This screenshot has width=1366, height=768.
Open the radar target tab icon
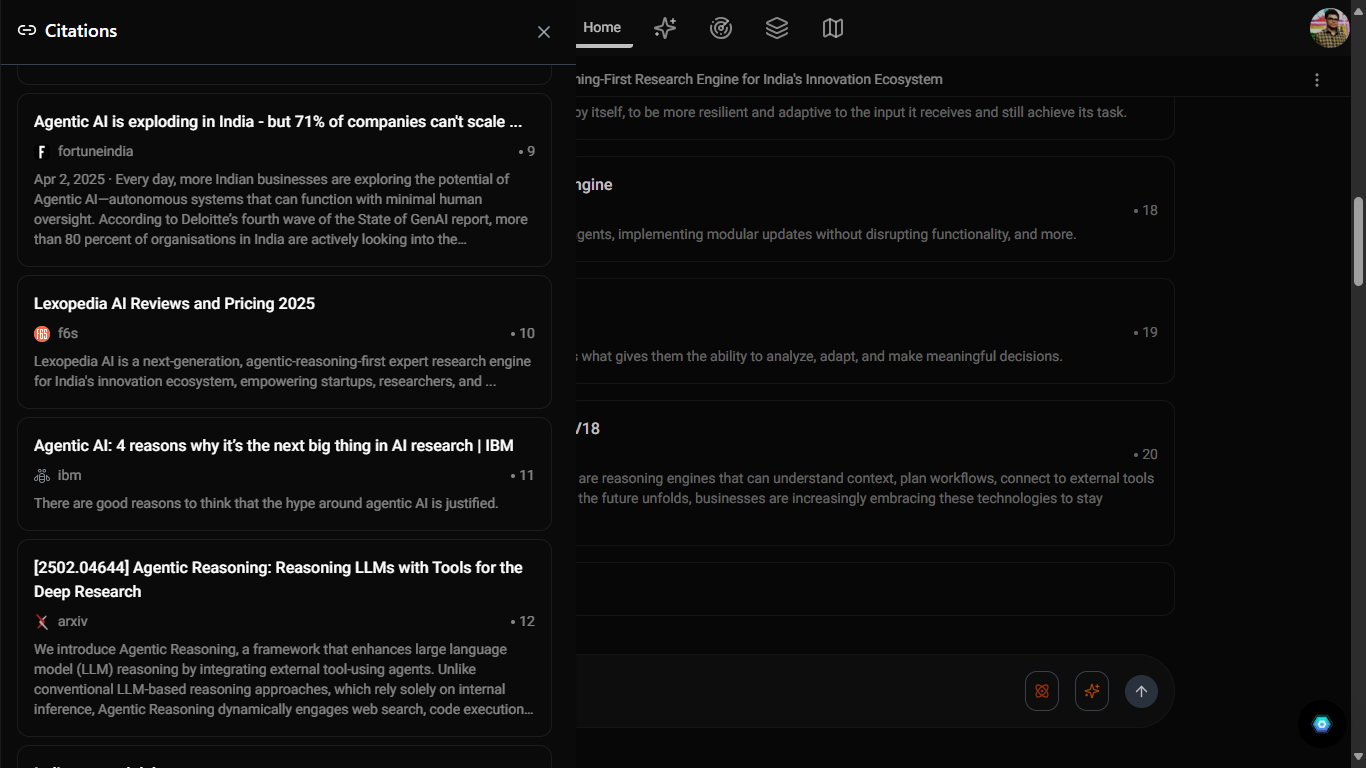coord(721,28)
